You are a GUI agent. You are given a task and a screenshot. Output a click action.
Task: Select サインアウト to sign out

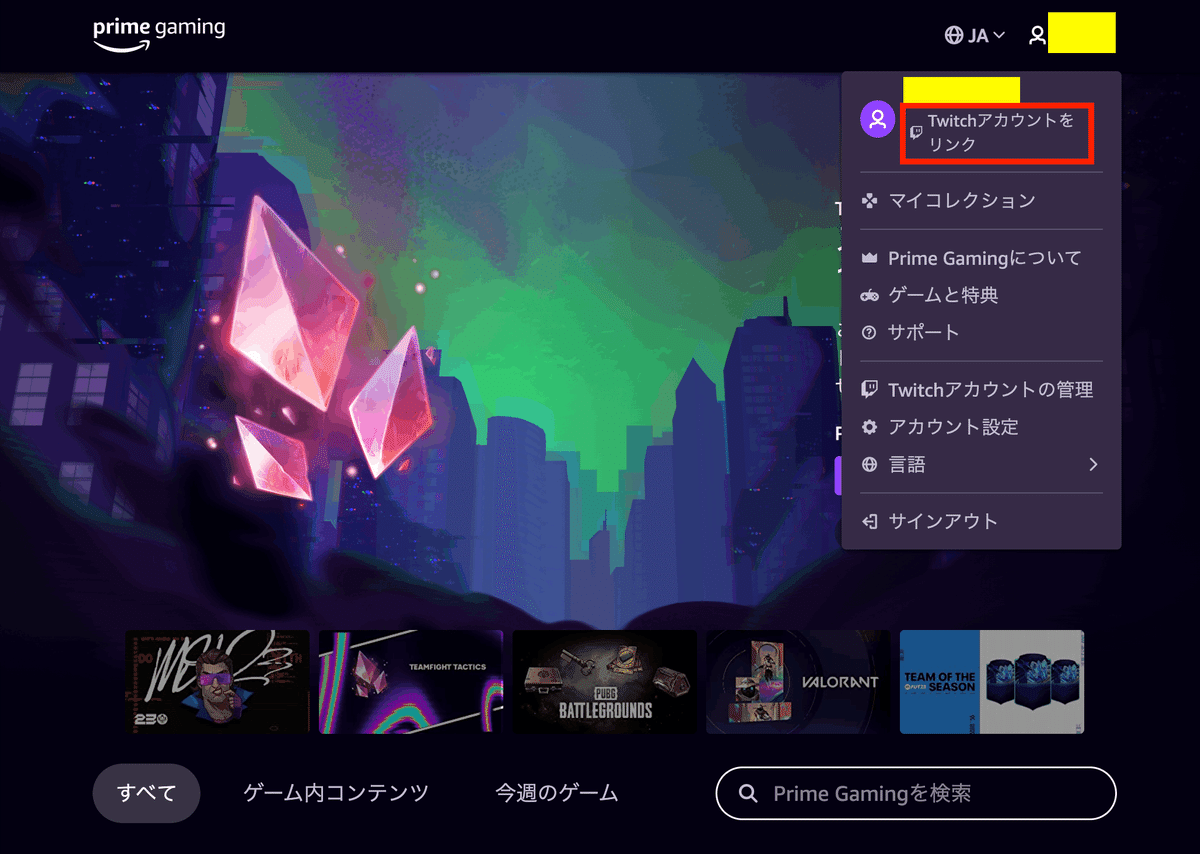point(943,521)
